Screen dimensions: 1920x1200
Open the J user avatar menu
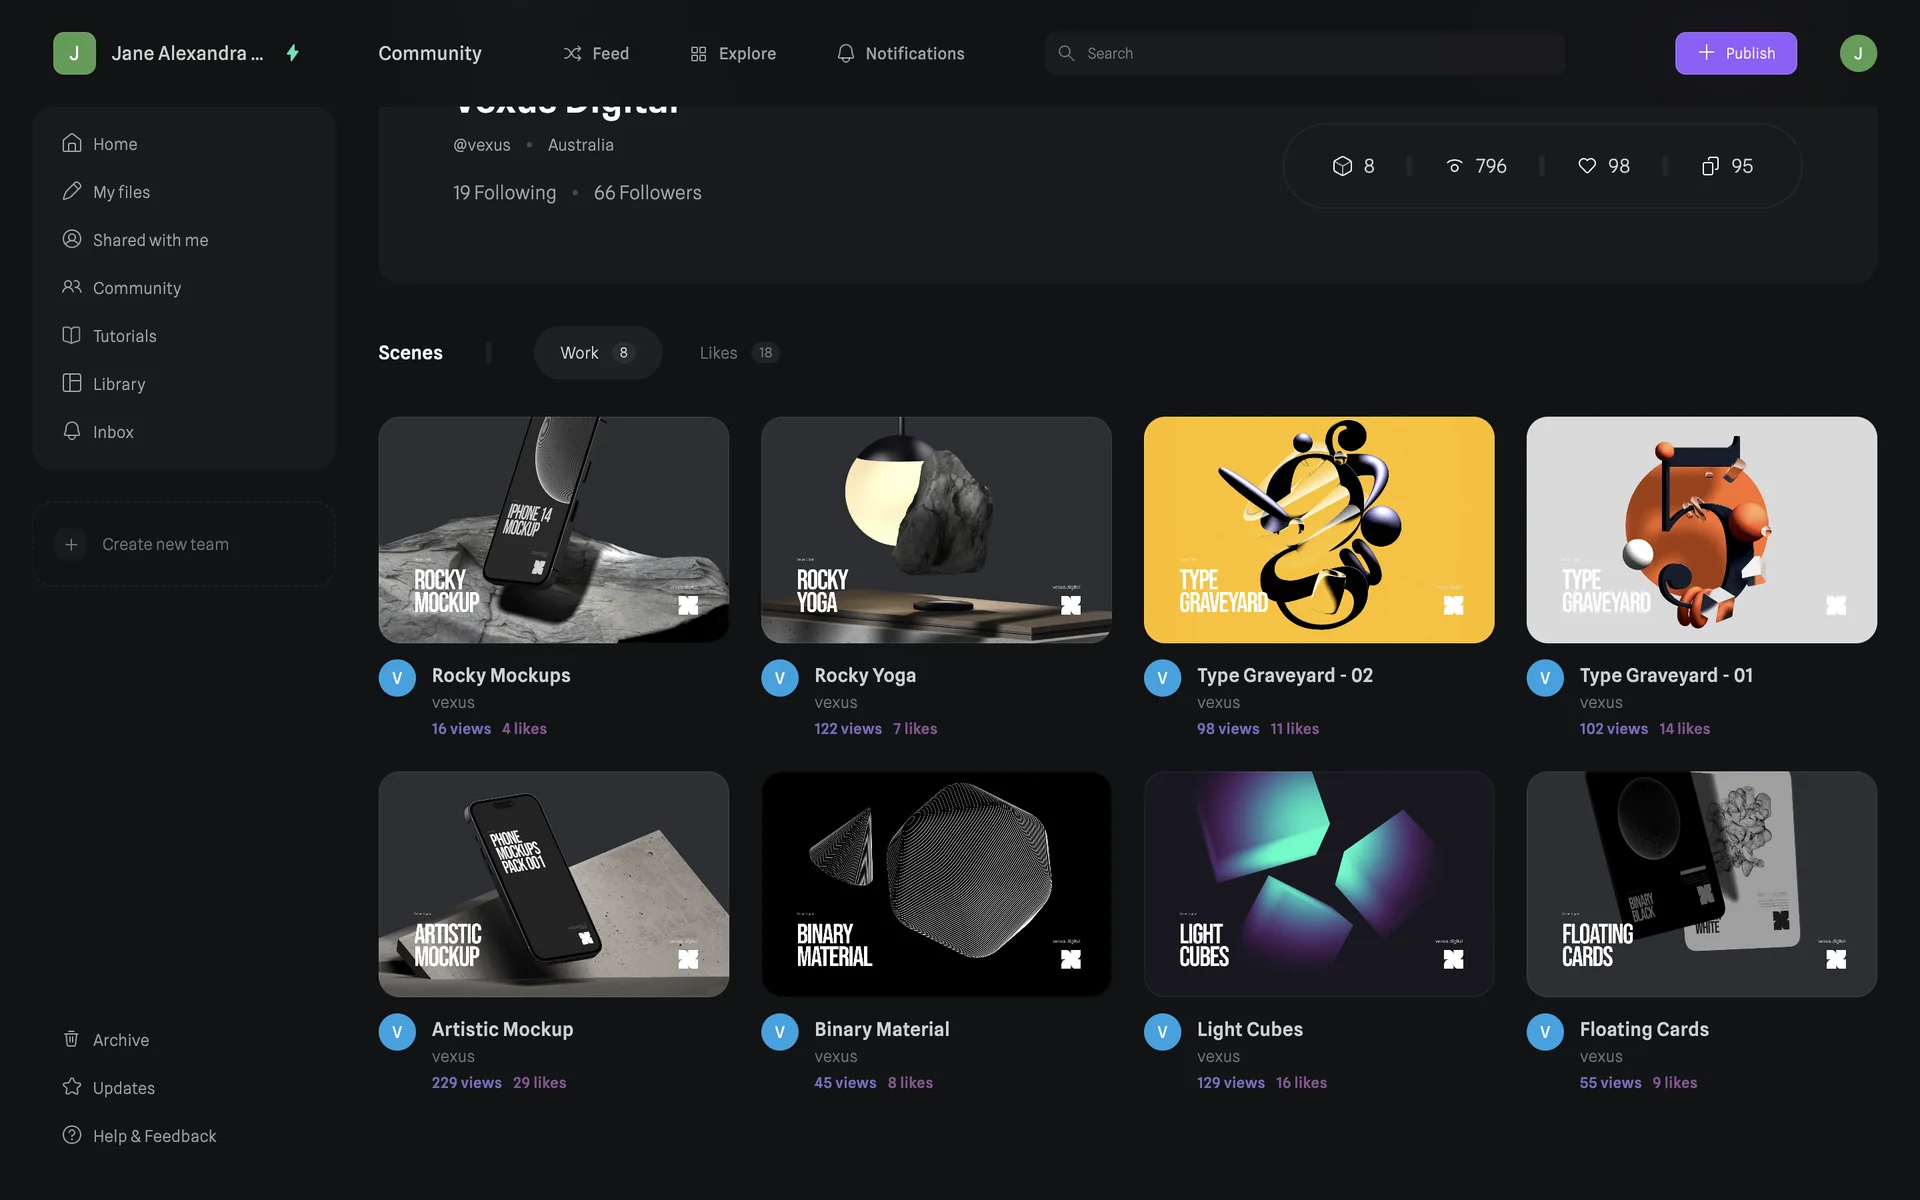[1857, 53]
